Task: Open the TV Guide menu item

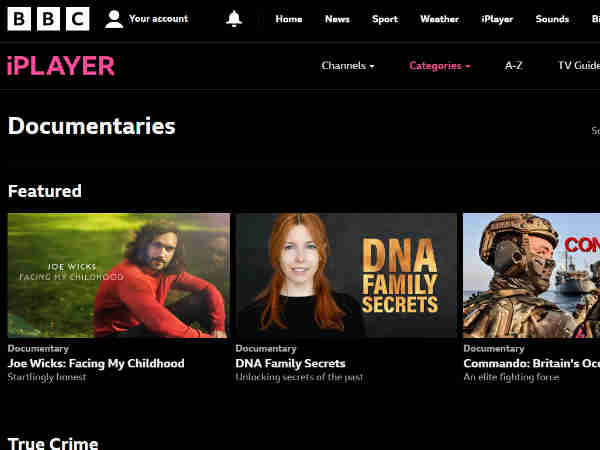Action: pos(579,66)
